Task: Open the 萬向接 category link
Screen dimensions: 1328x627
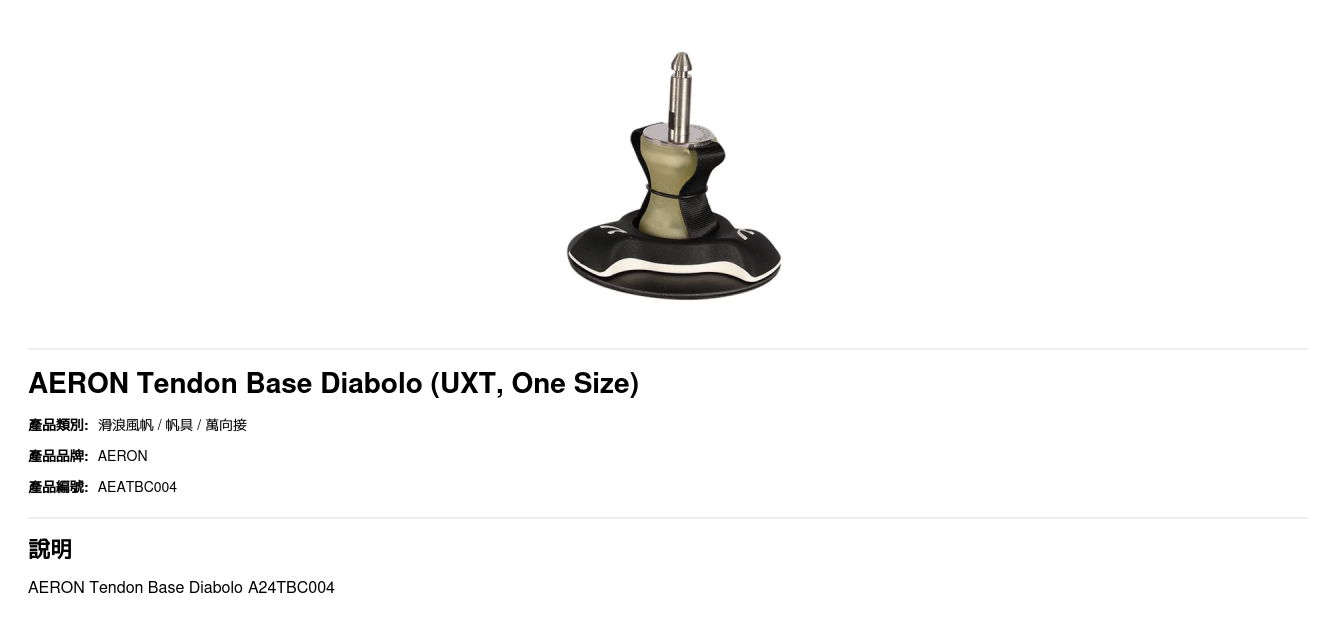Action: click(x=226, y=425)
